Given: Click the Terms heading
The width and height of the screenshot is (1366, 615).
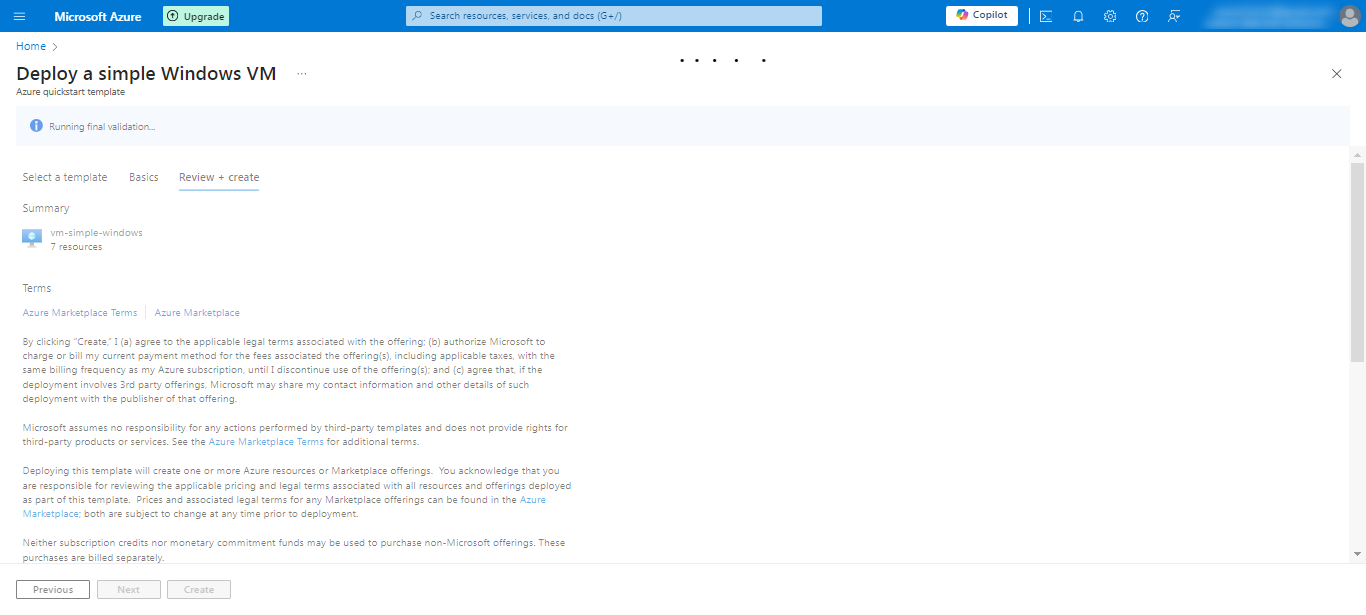Looking at the screenshot, I should 37,288.
